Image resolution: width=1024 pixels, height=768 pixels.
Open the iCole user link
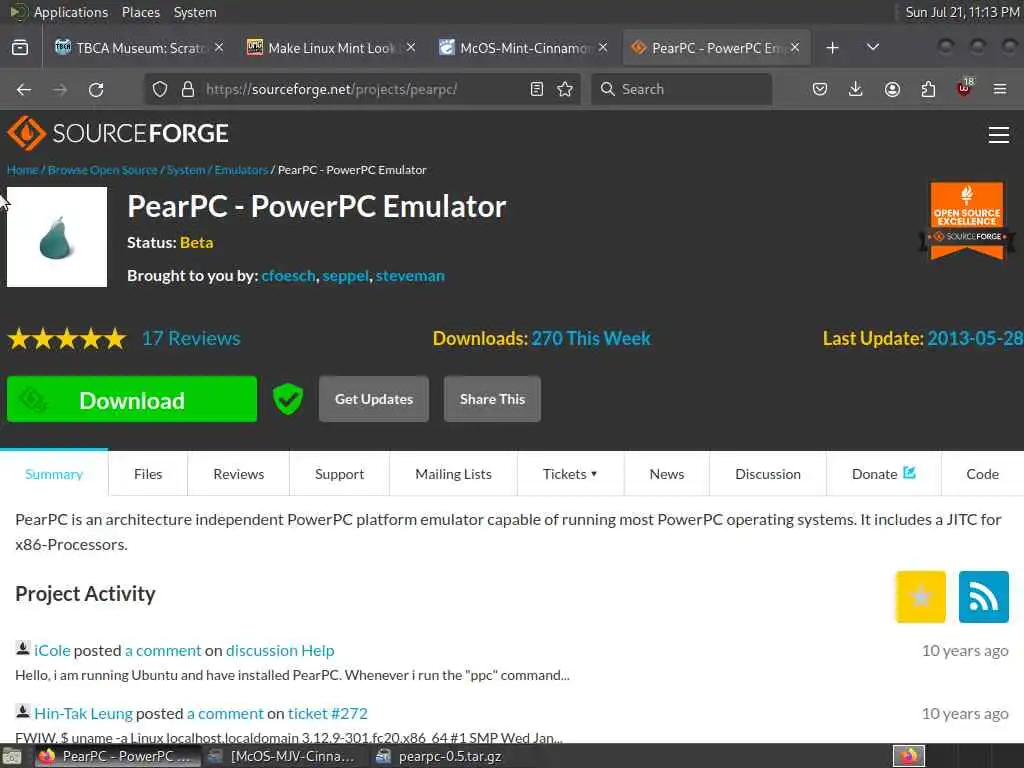52,650
